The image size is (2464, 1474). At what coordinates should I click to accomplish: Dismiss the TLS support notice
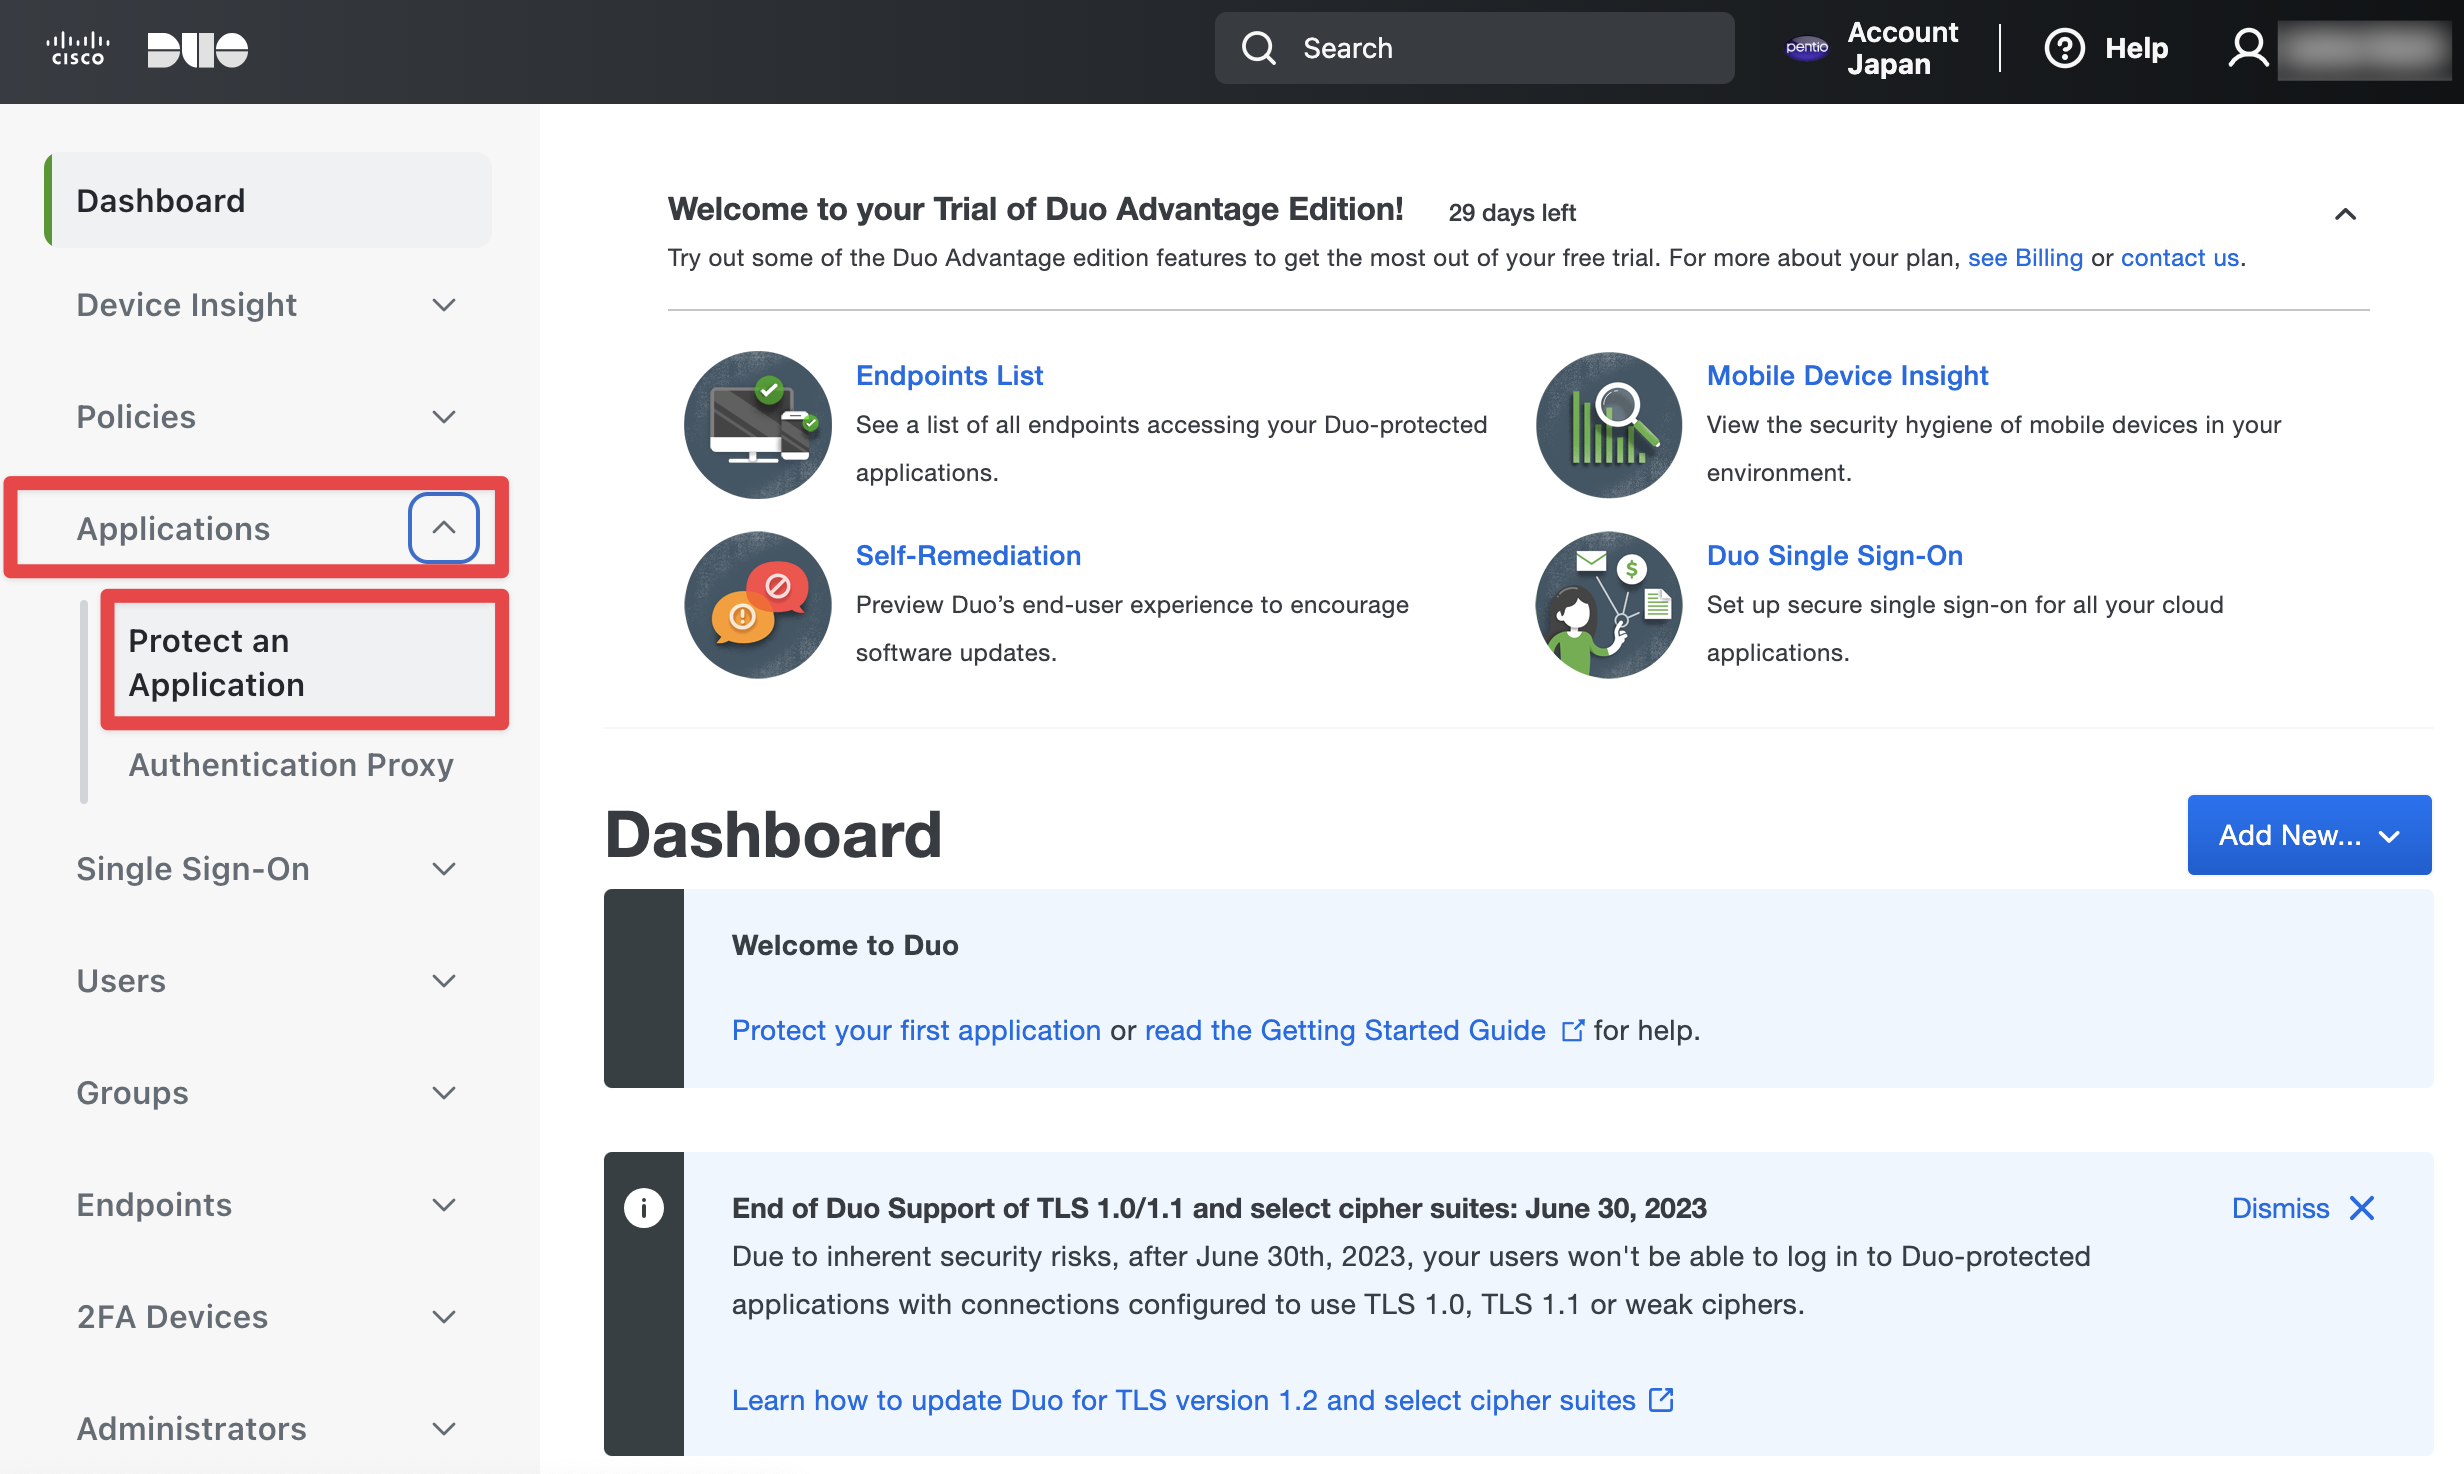(2280, 1208)
